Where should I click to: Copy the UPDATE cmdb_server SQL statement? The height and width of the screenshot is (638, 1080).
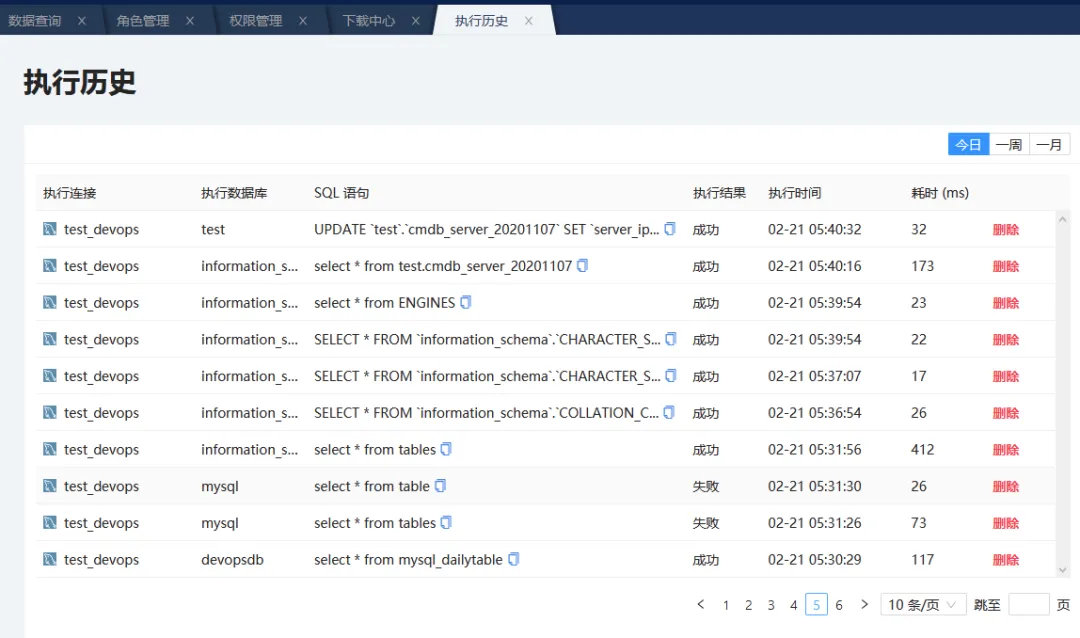(x=670, y=229)
